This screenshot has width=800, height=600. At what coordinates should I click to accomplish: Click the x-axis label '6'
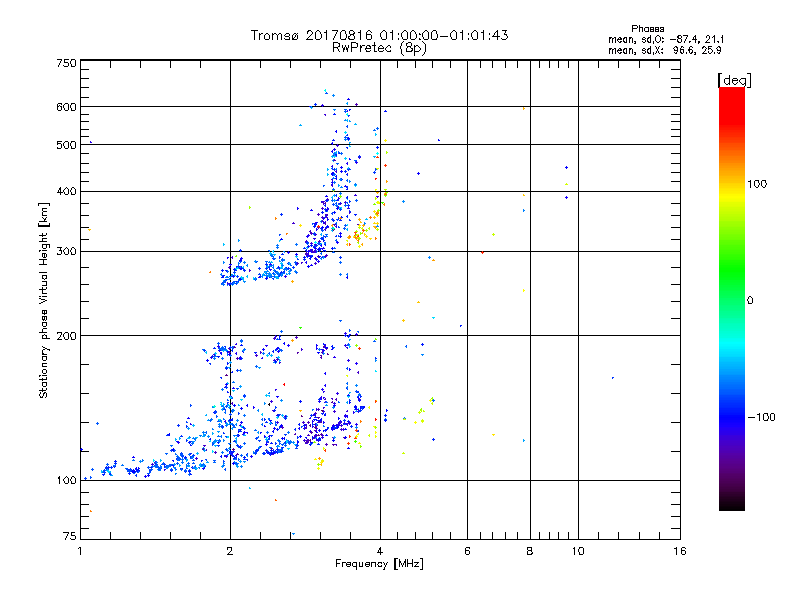pos(467,551)
